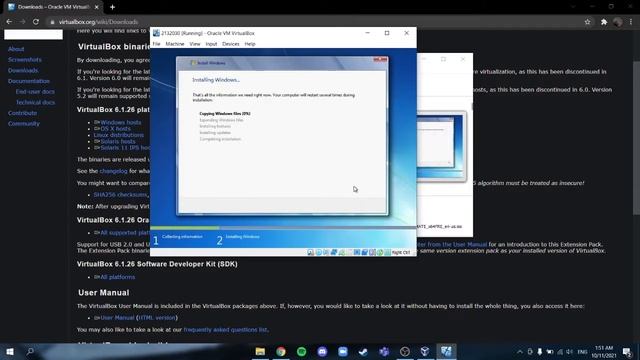Switch to VirtualBox Manager taskbar icon
Viewport: 640px width, 360px height.
[x=425, y=351]
